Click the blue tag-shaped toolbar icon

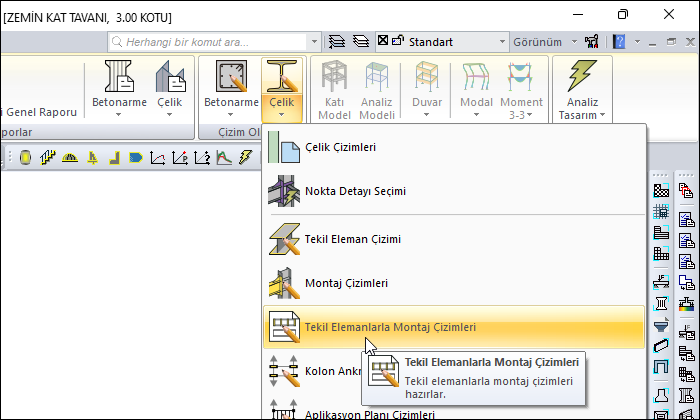tap(136, 158)
